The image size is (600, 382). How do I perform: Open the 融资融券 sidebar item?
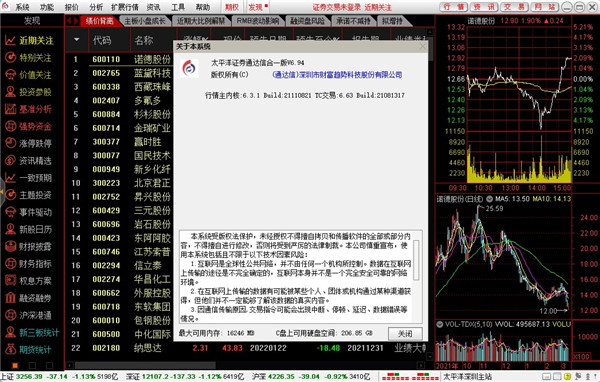[28, 298]
